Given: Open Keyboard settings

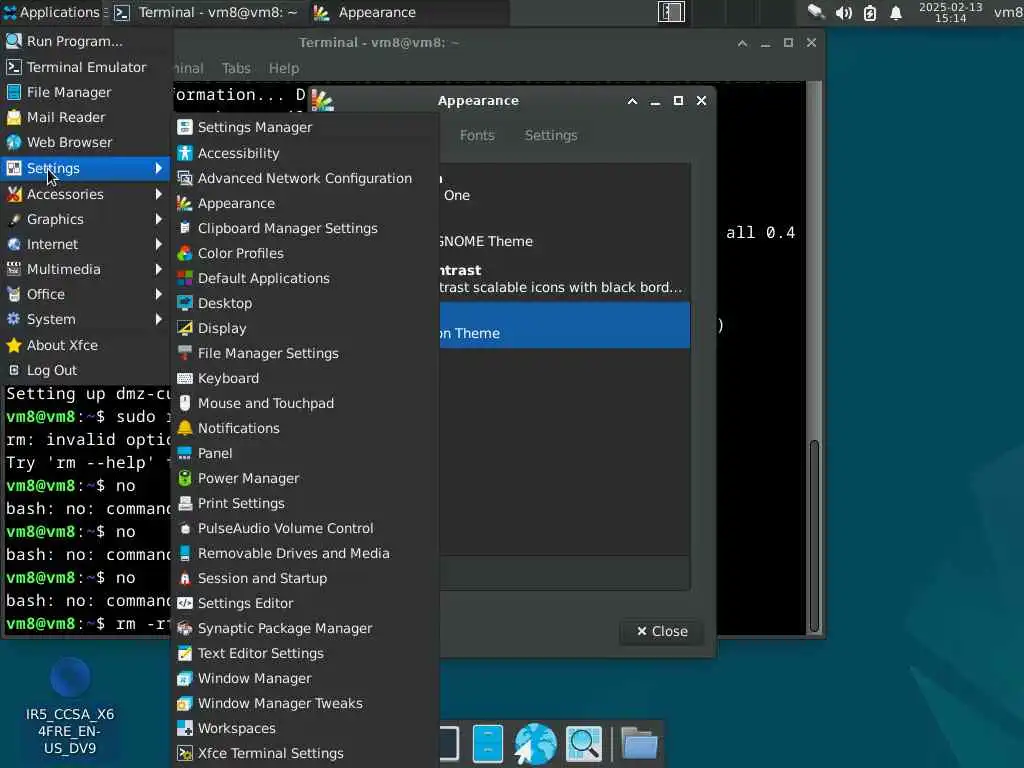Looking at the screenshot, I should pos(304,378).
